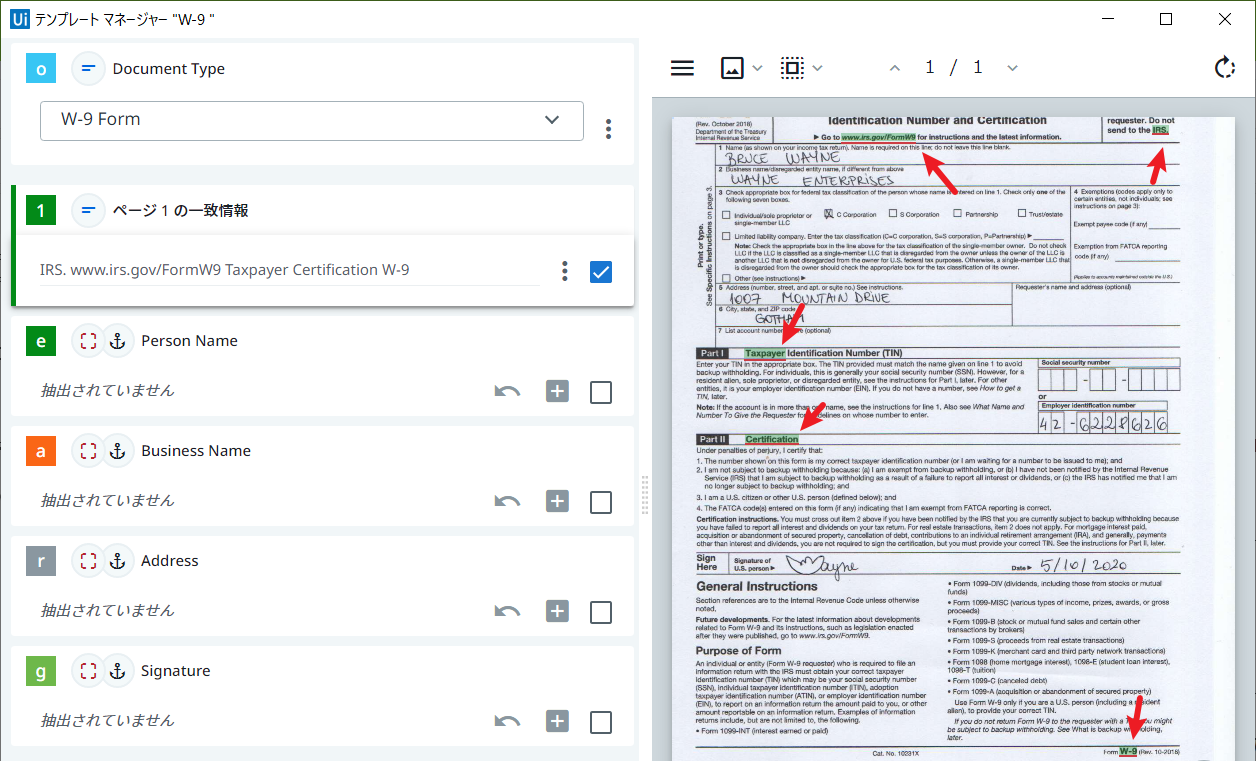
Task: Click the undo arrow on the Address field
Action: [x=507, y=611]
